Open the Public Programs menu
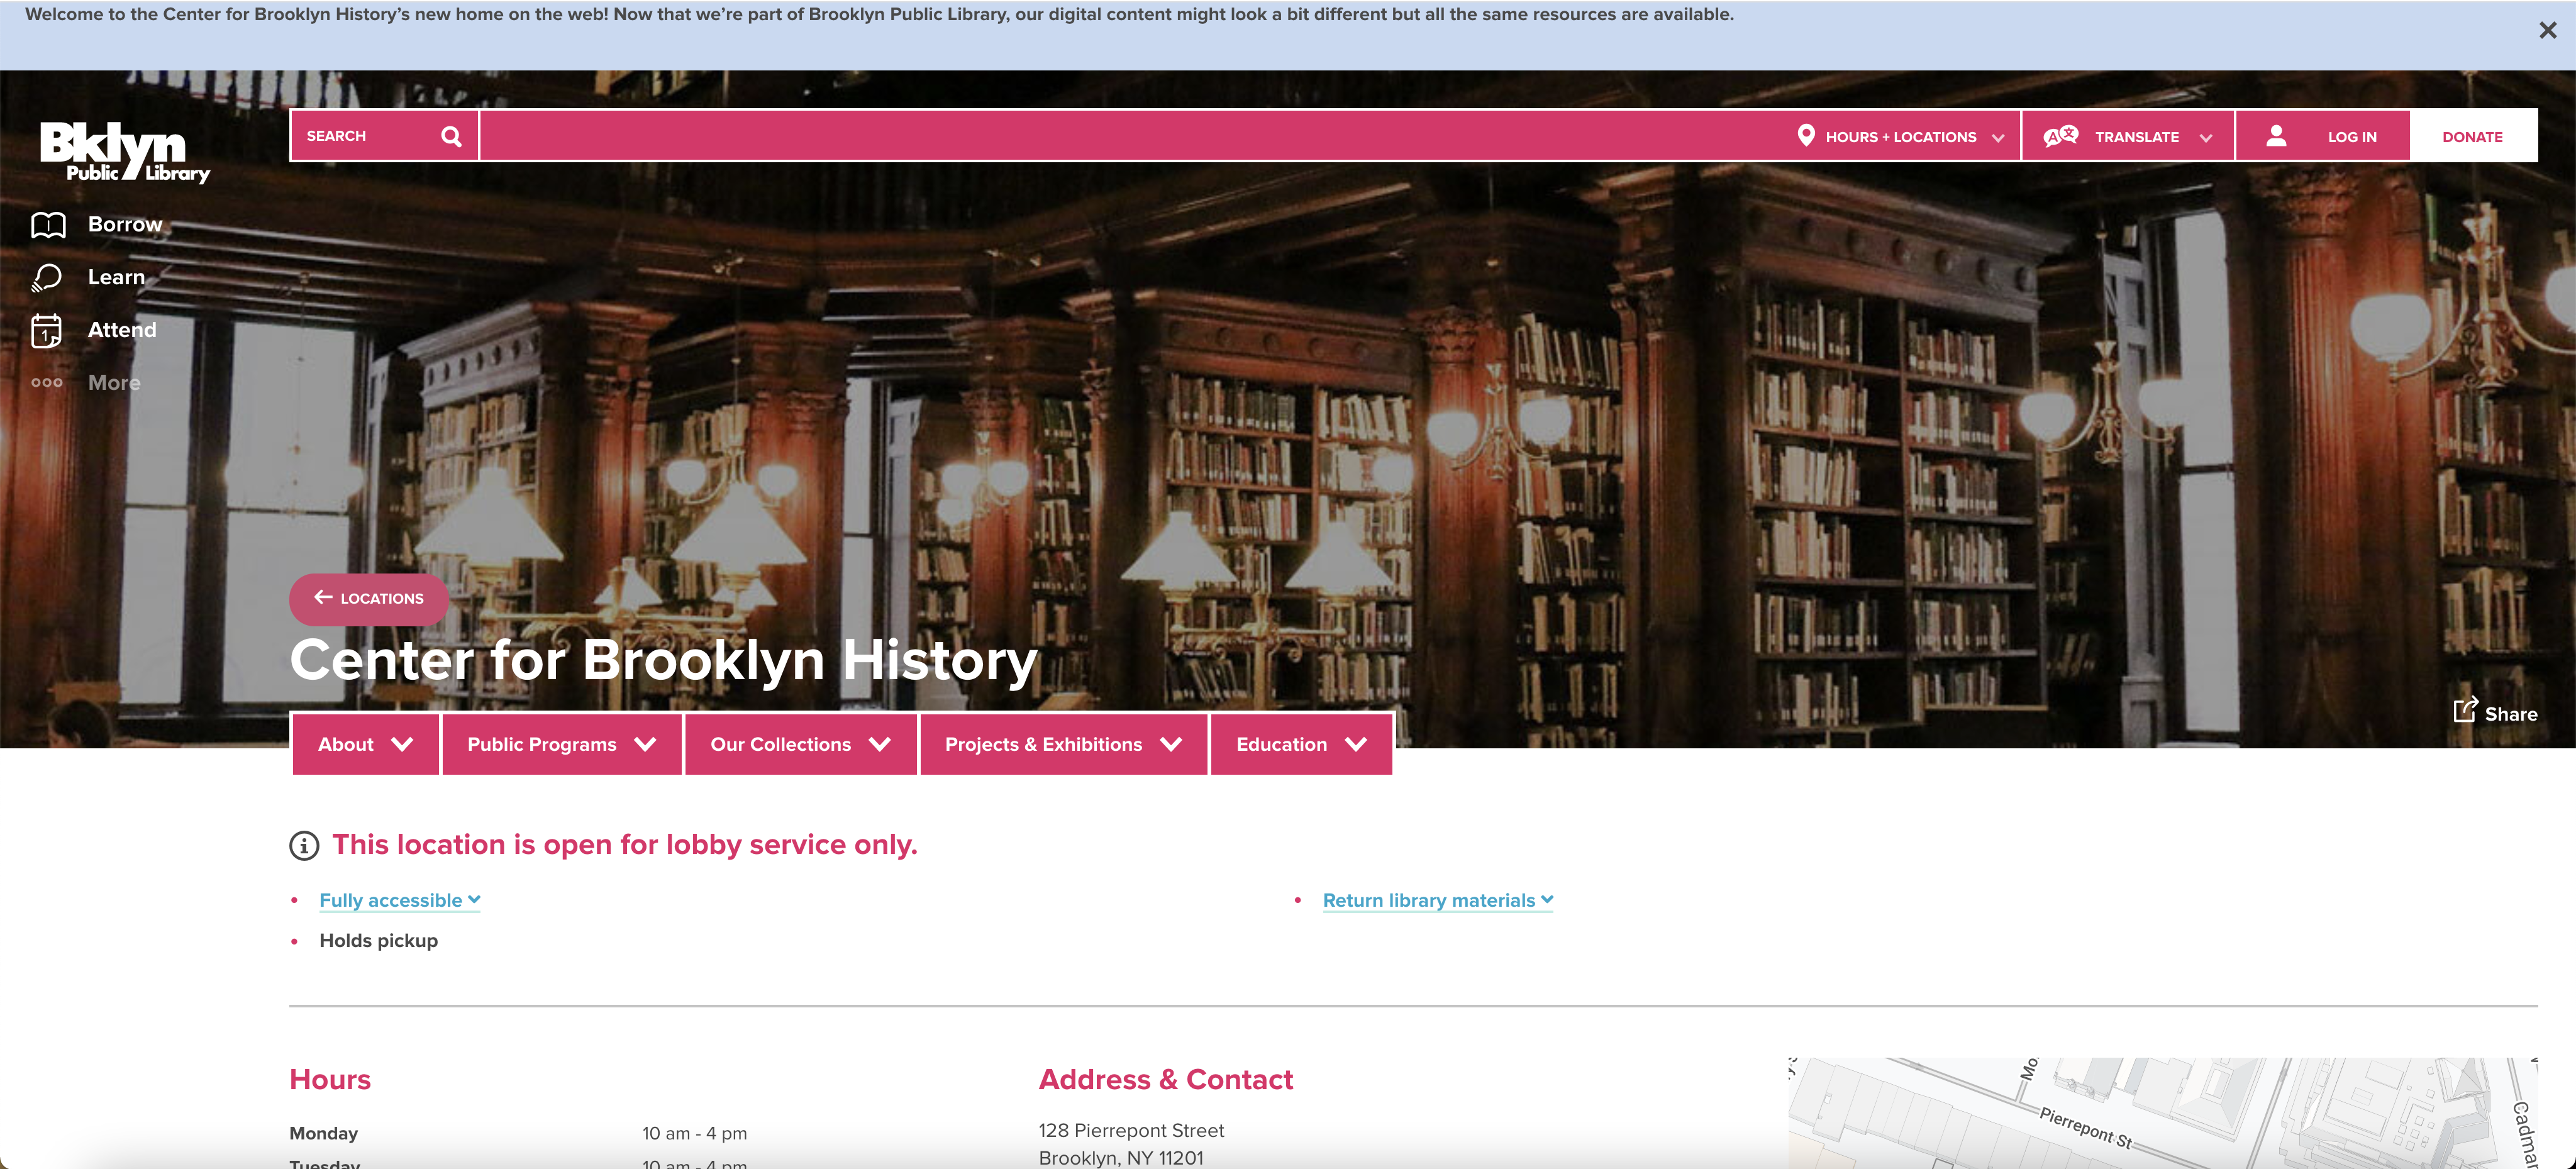Viewport: 2576px width, 1169px height. coord(561,744)
